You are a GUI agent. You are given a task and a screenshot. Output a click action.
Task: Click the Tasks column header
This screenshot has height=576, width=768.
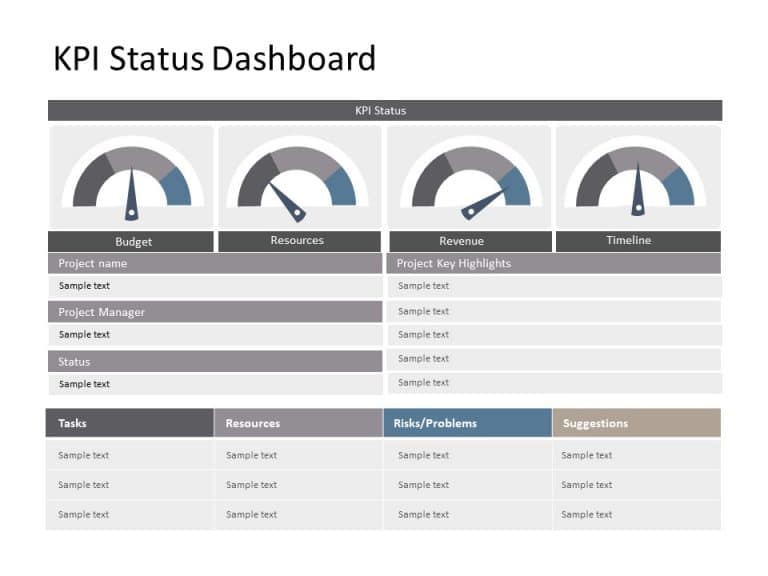(130, 423)
